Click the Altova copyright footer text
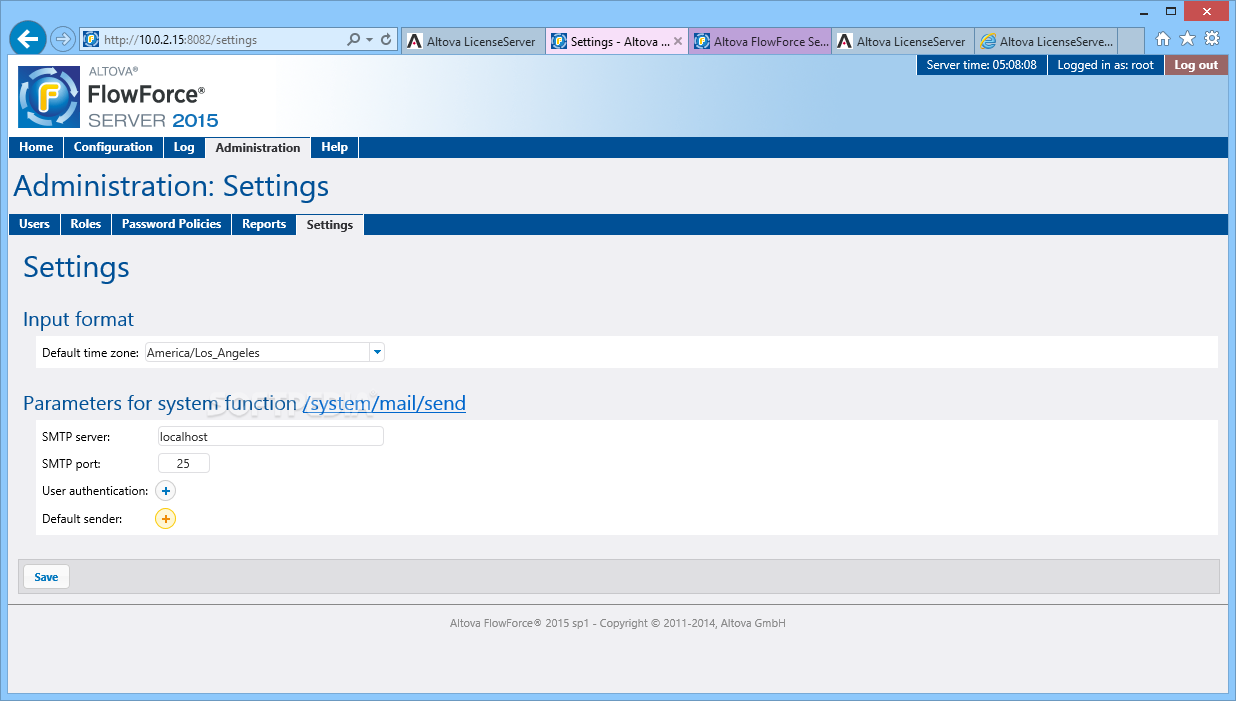The image size is (1236, 701). click(x=618, y=623)
